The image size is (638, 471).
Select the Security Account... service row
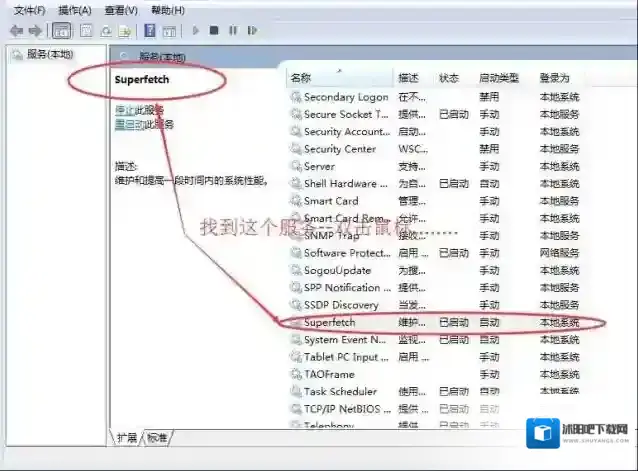point(435,132)
